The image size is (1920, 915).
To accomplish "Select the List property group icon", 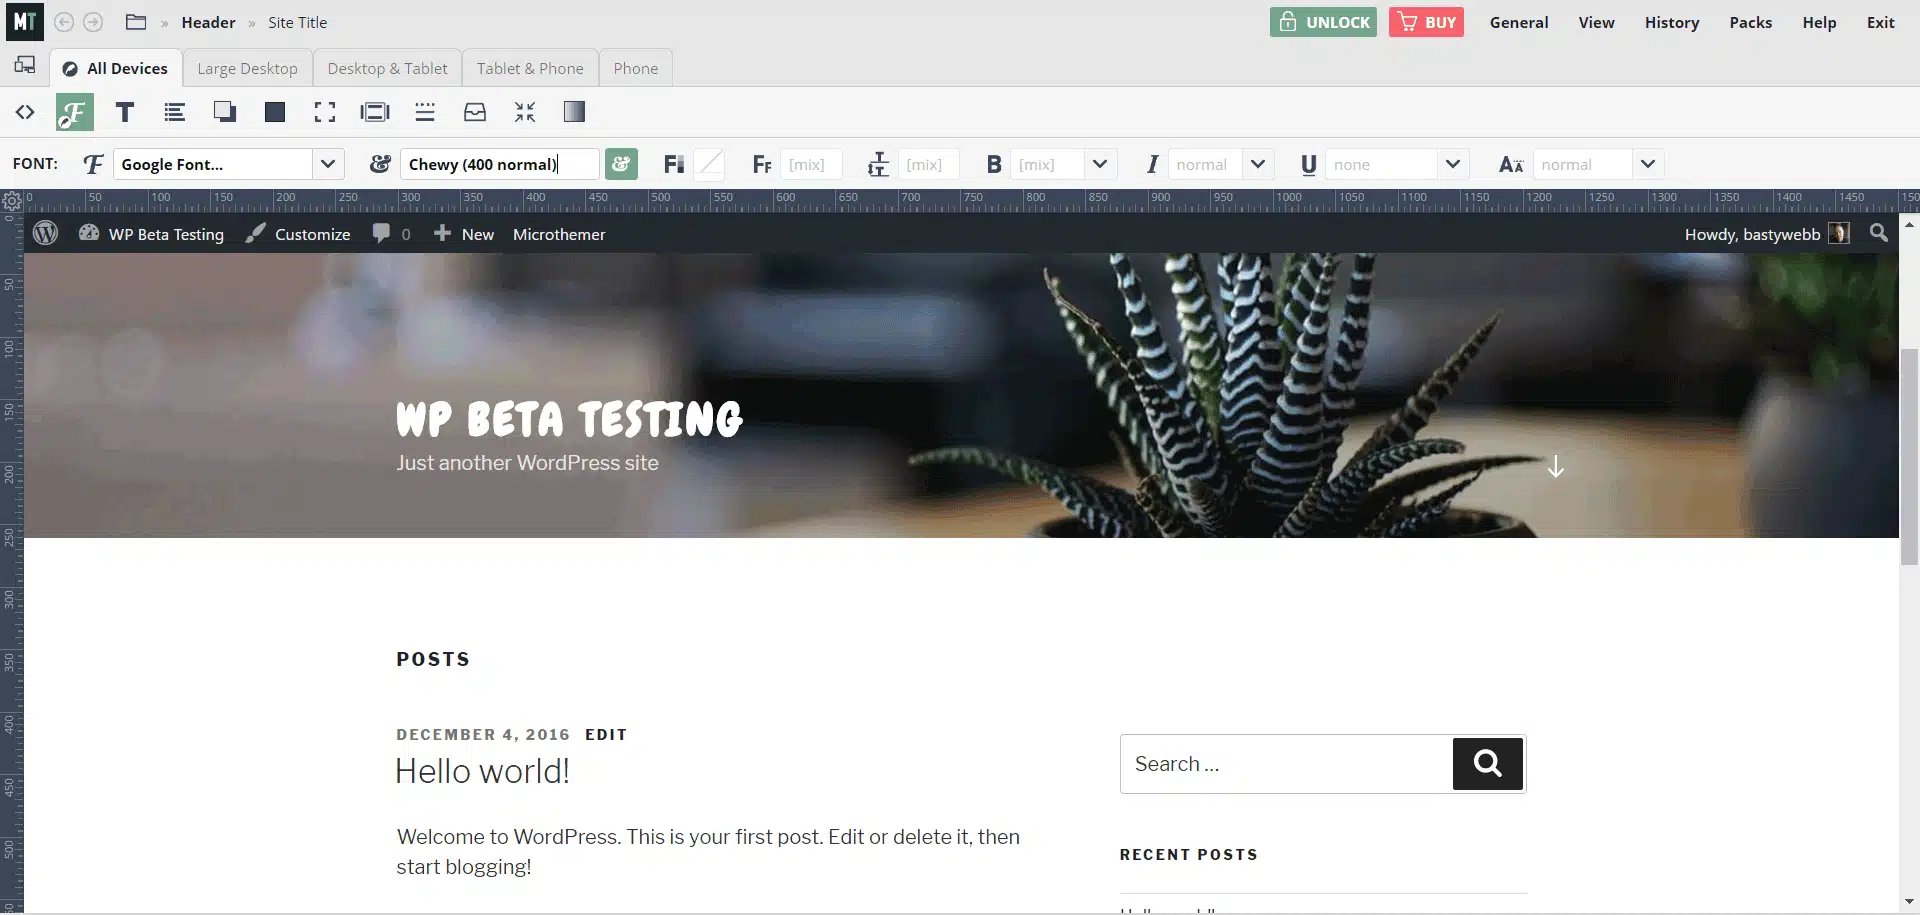I will coord(175,112).
